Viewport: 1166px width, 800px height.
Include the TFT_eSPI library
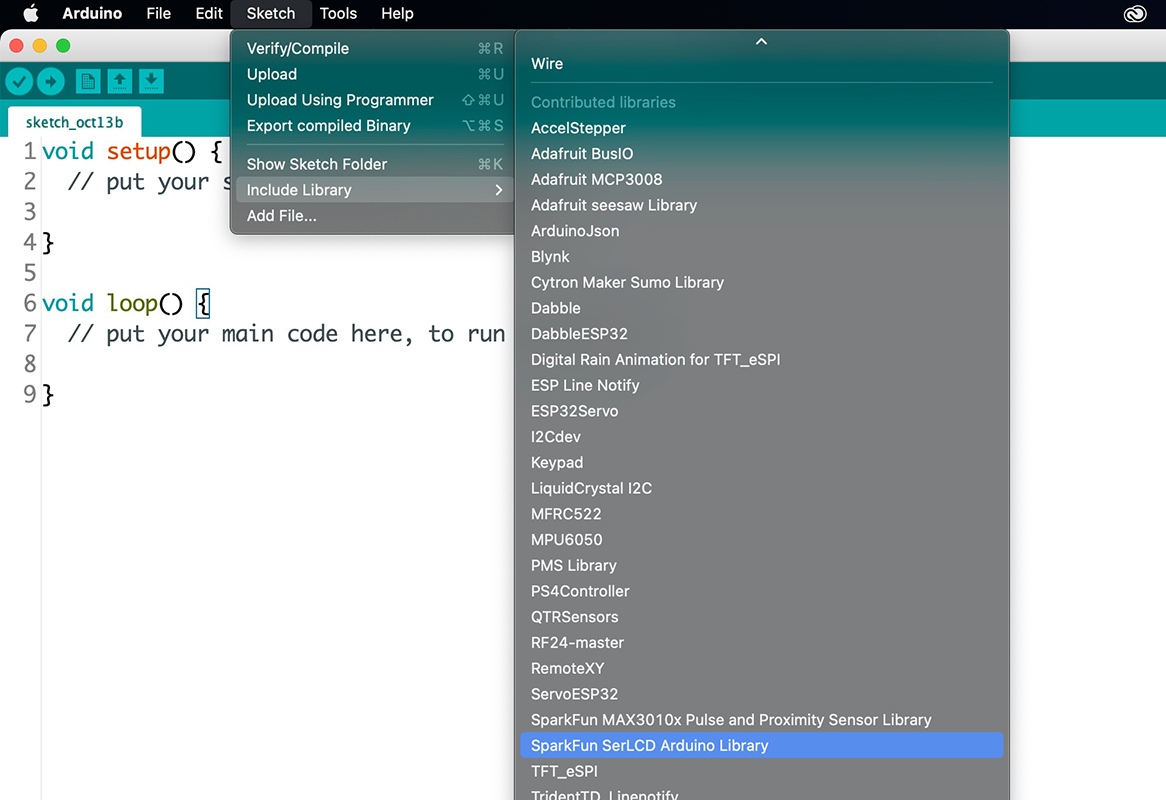coord(761,771)
